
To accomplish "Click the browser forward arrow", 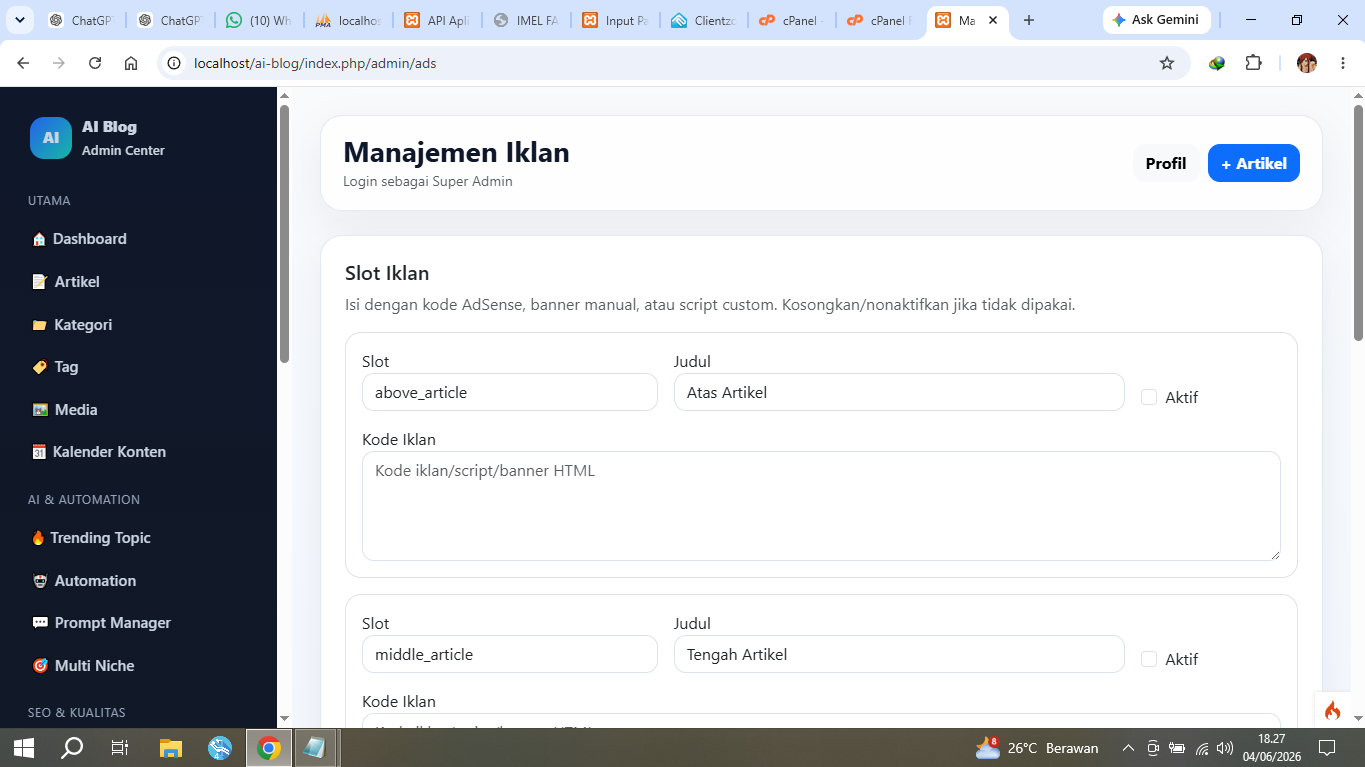I will click(59, 63).
